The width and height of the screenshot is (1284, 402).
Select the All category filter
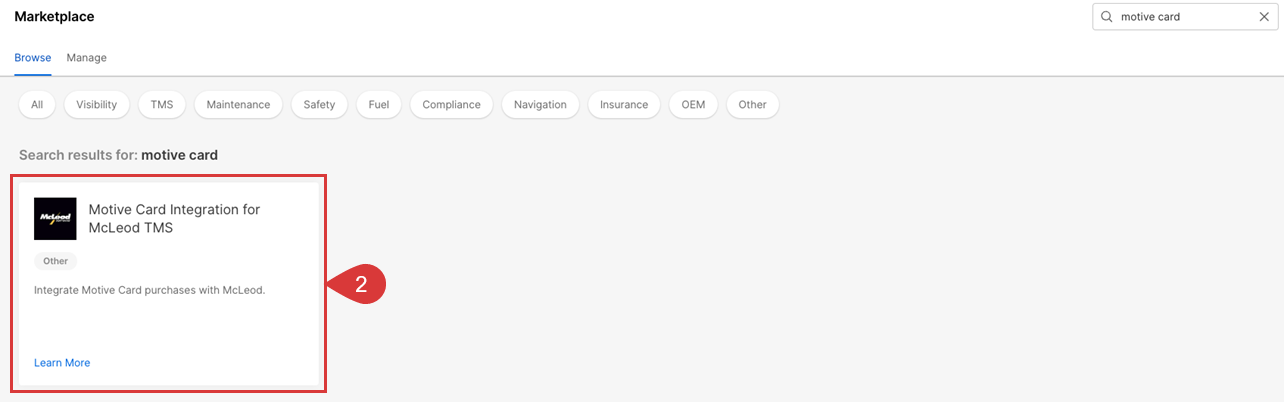(x=37, y=104)
